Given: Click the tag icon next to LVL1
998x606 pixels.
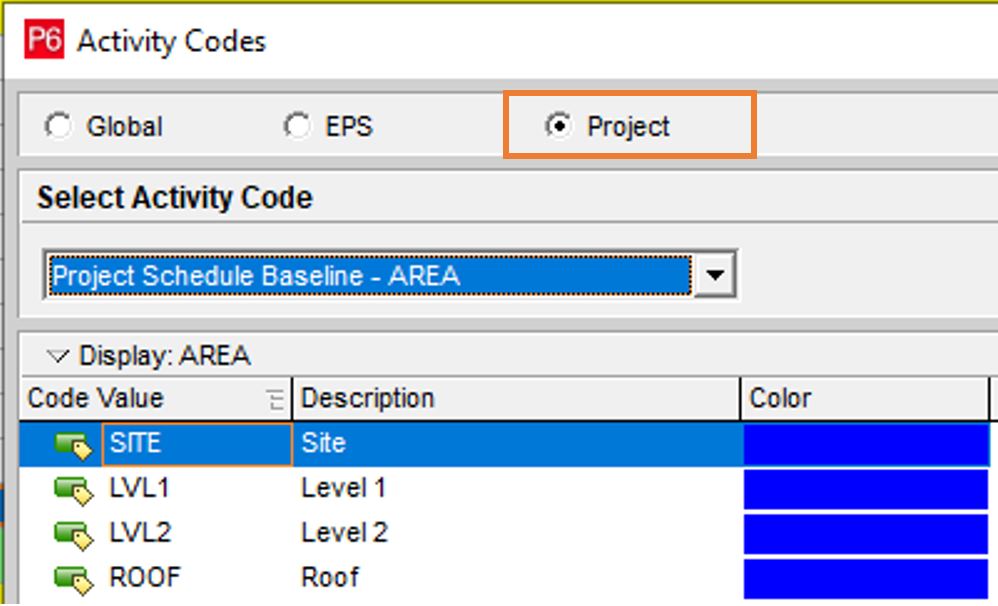Looking at the screenshot, I should [75, 487].
